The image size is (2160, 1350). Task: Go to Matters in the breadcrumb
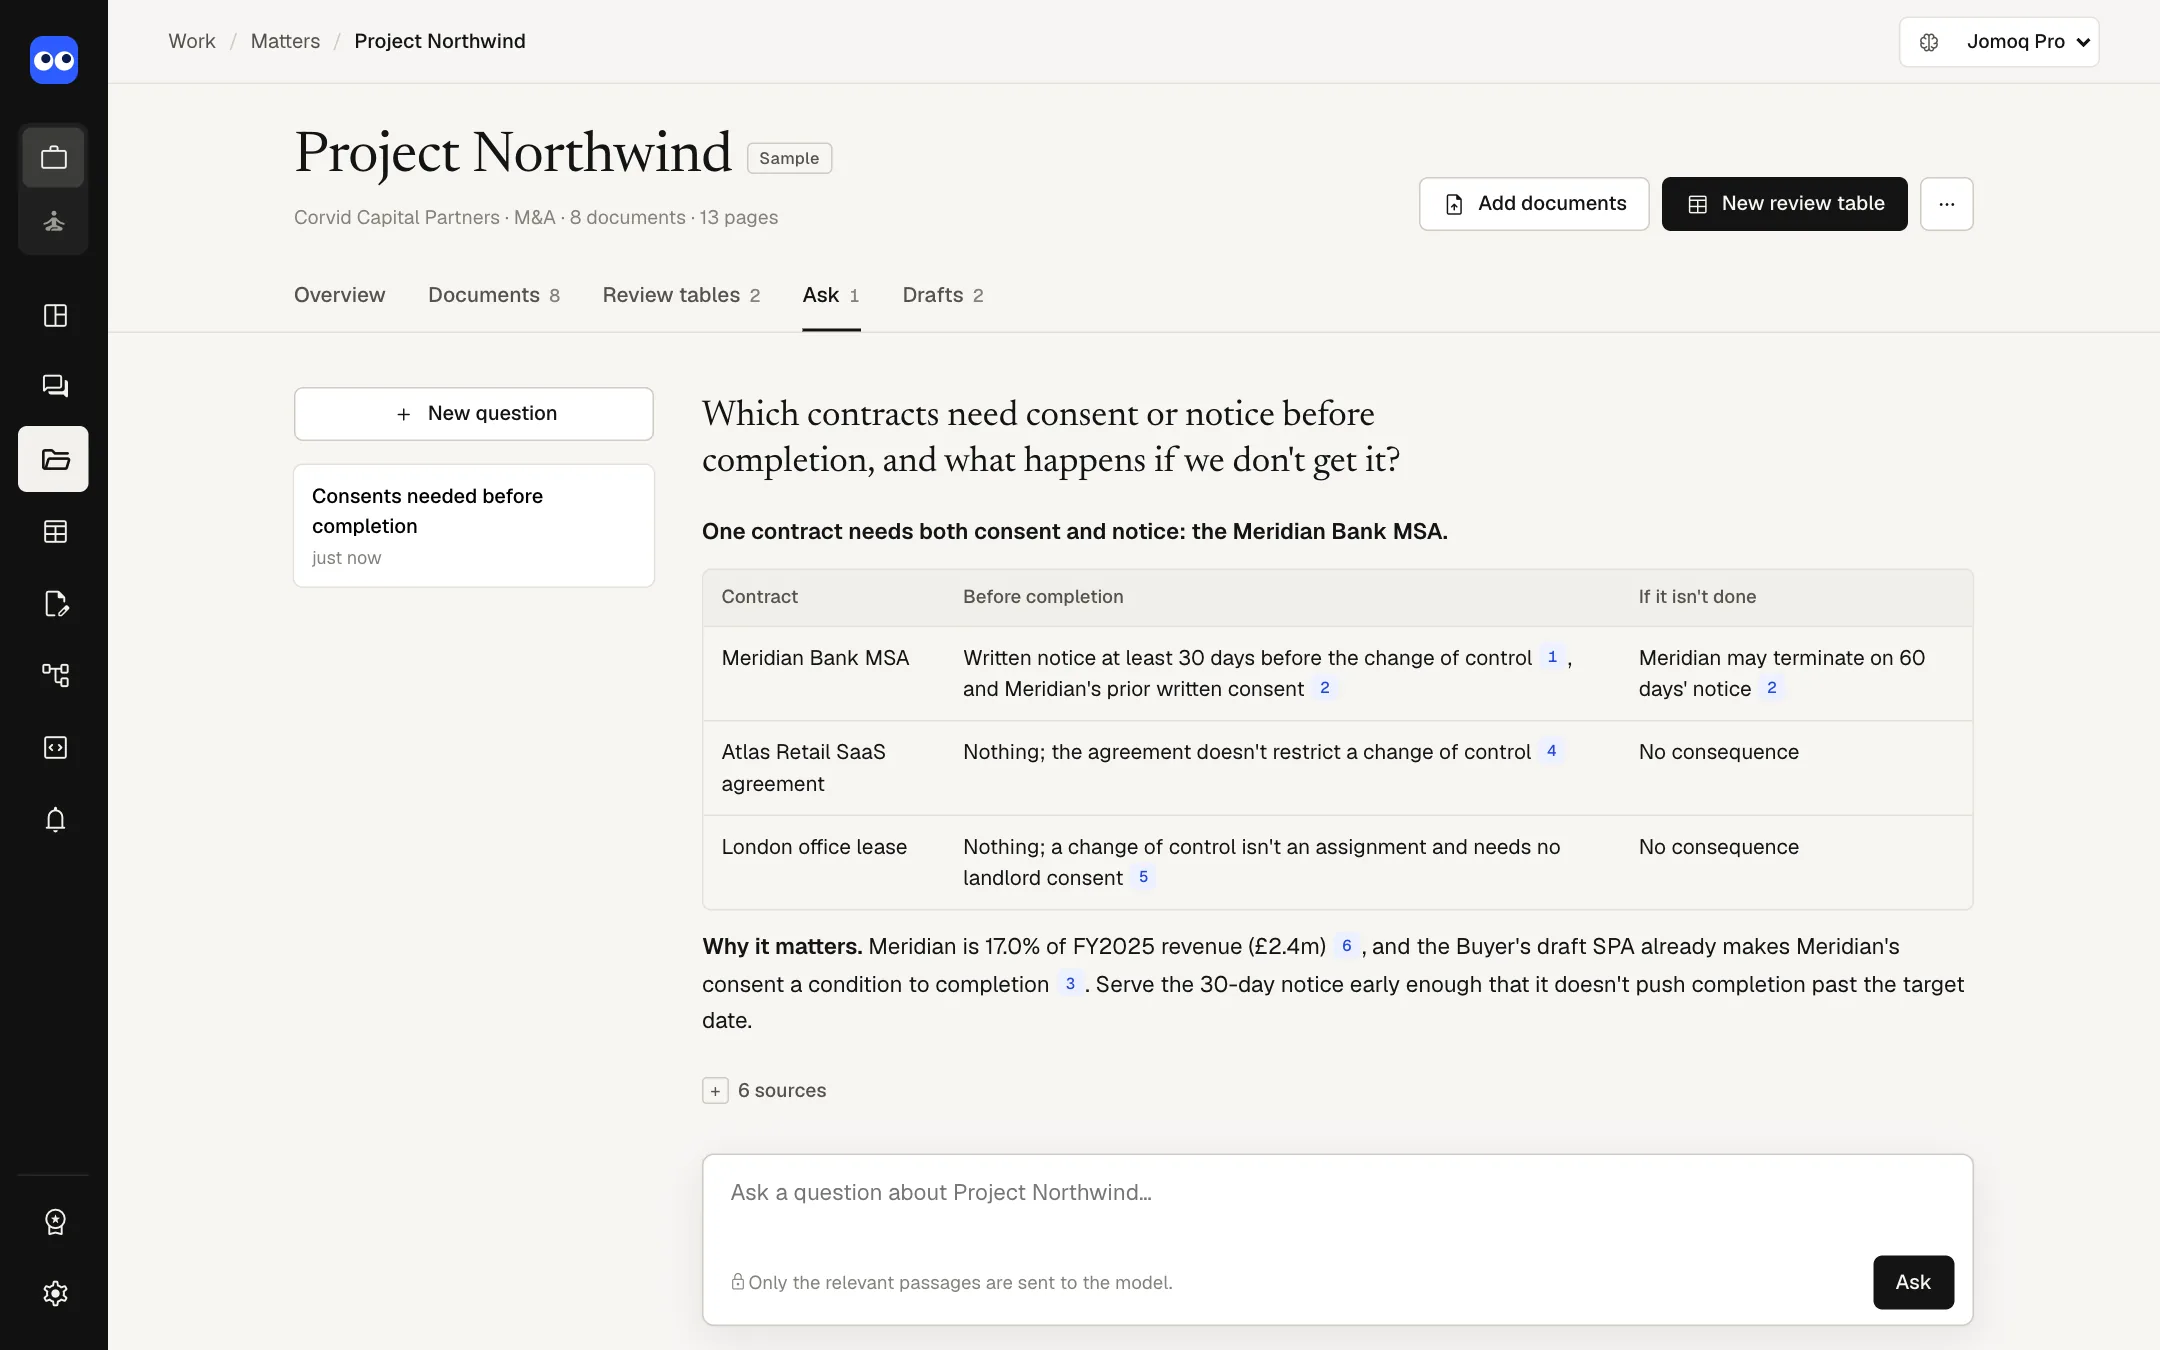[285, 41]
